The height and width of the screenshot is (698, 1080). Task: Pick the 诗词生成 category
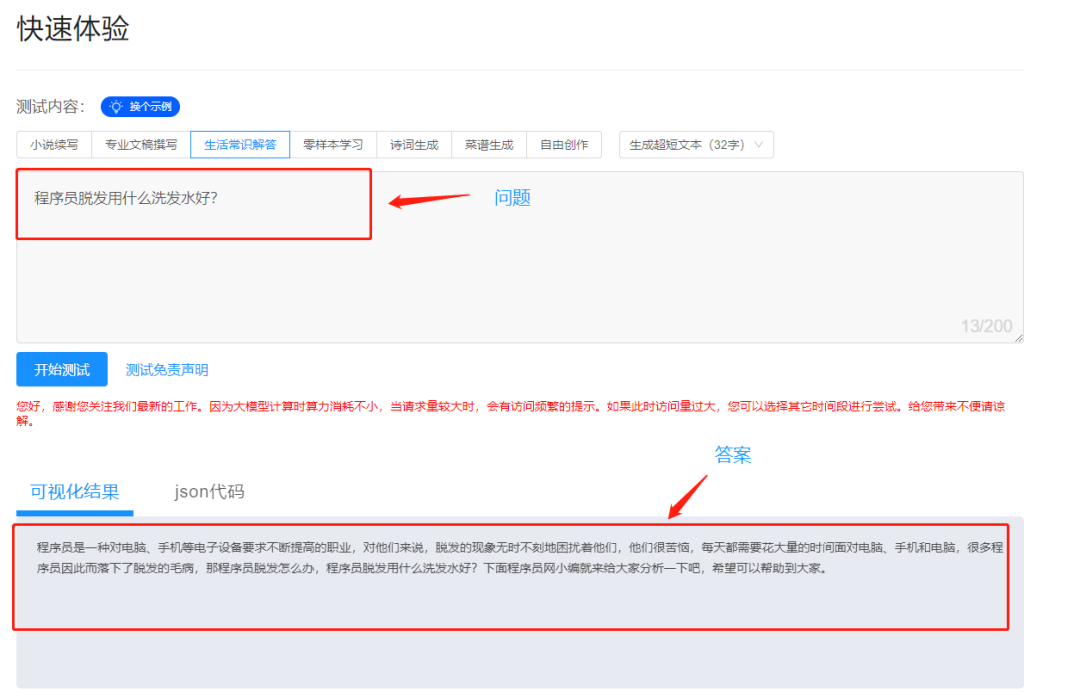click(414, 145)
